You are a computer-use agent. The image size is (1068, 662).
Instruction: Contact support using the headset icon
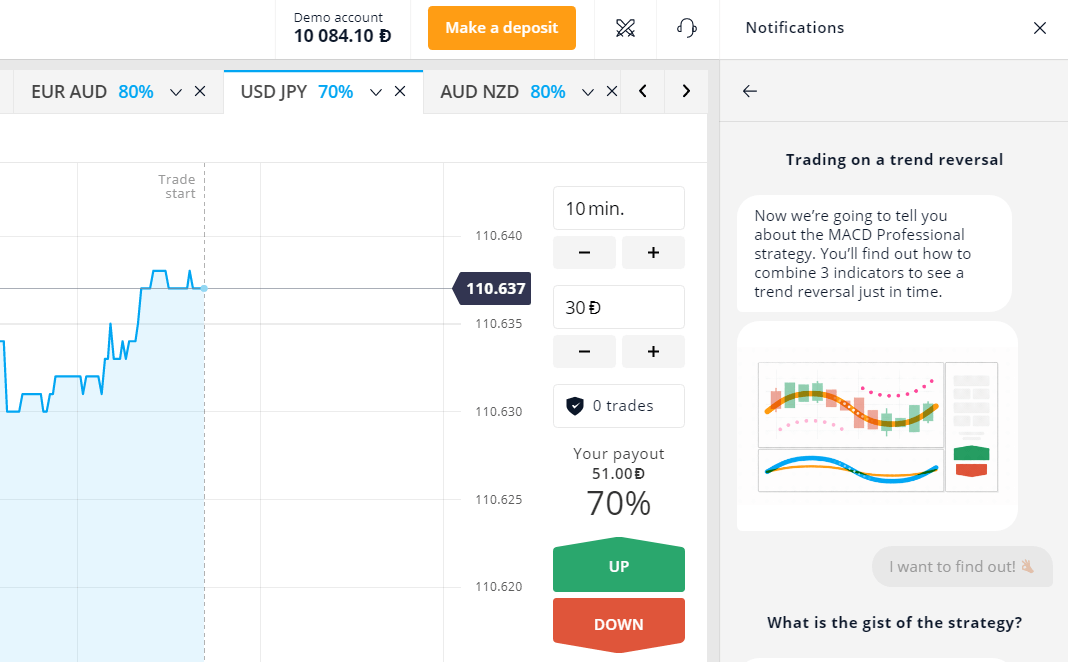[687, 28]
